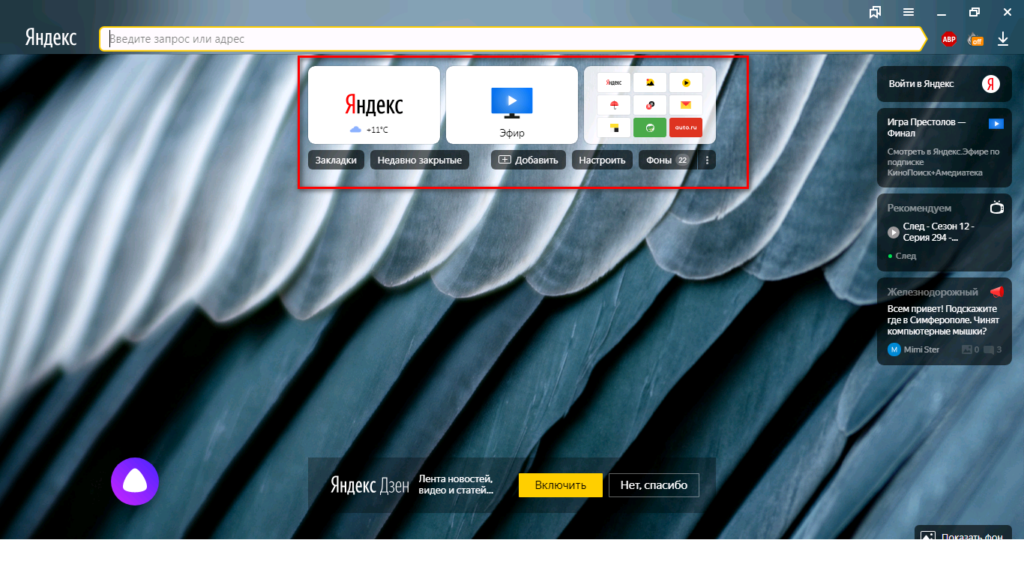Click the 22 badge on Фоны

click(682, 160)
